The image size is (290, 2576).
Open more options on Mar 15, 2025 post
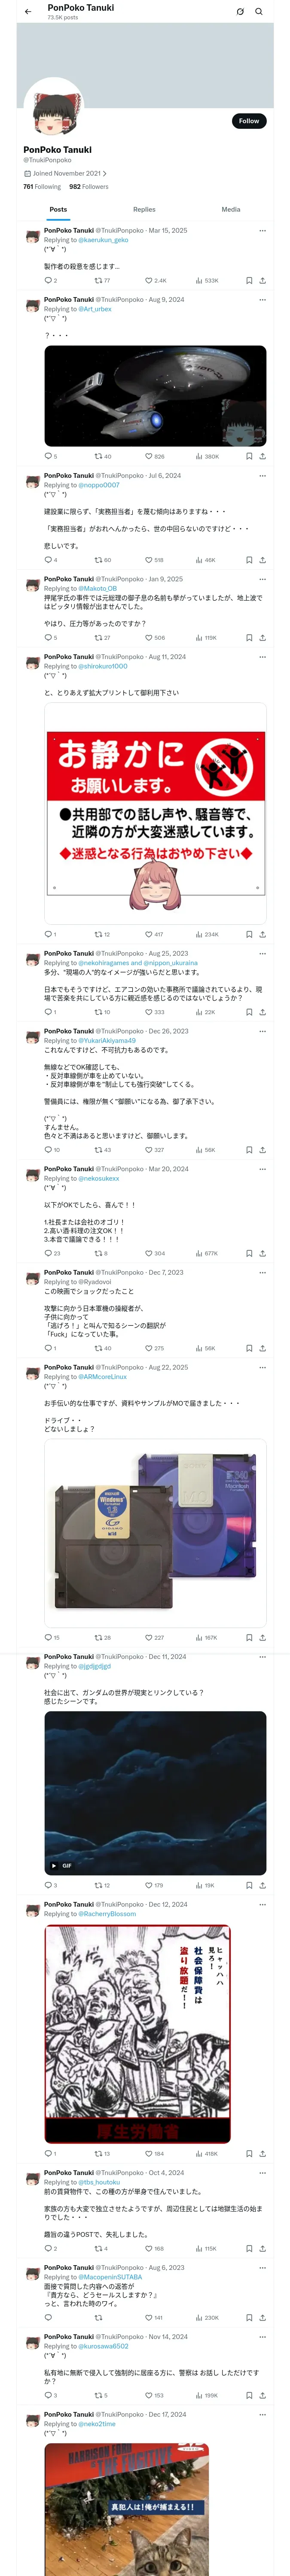[262, 230]
